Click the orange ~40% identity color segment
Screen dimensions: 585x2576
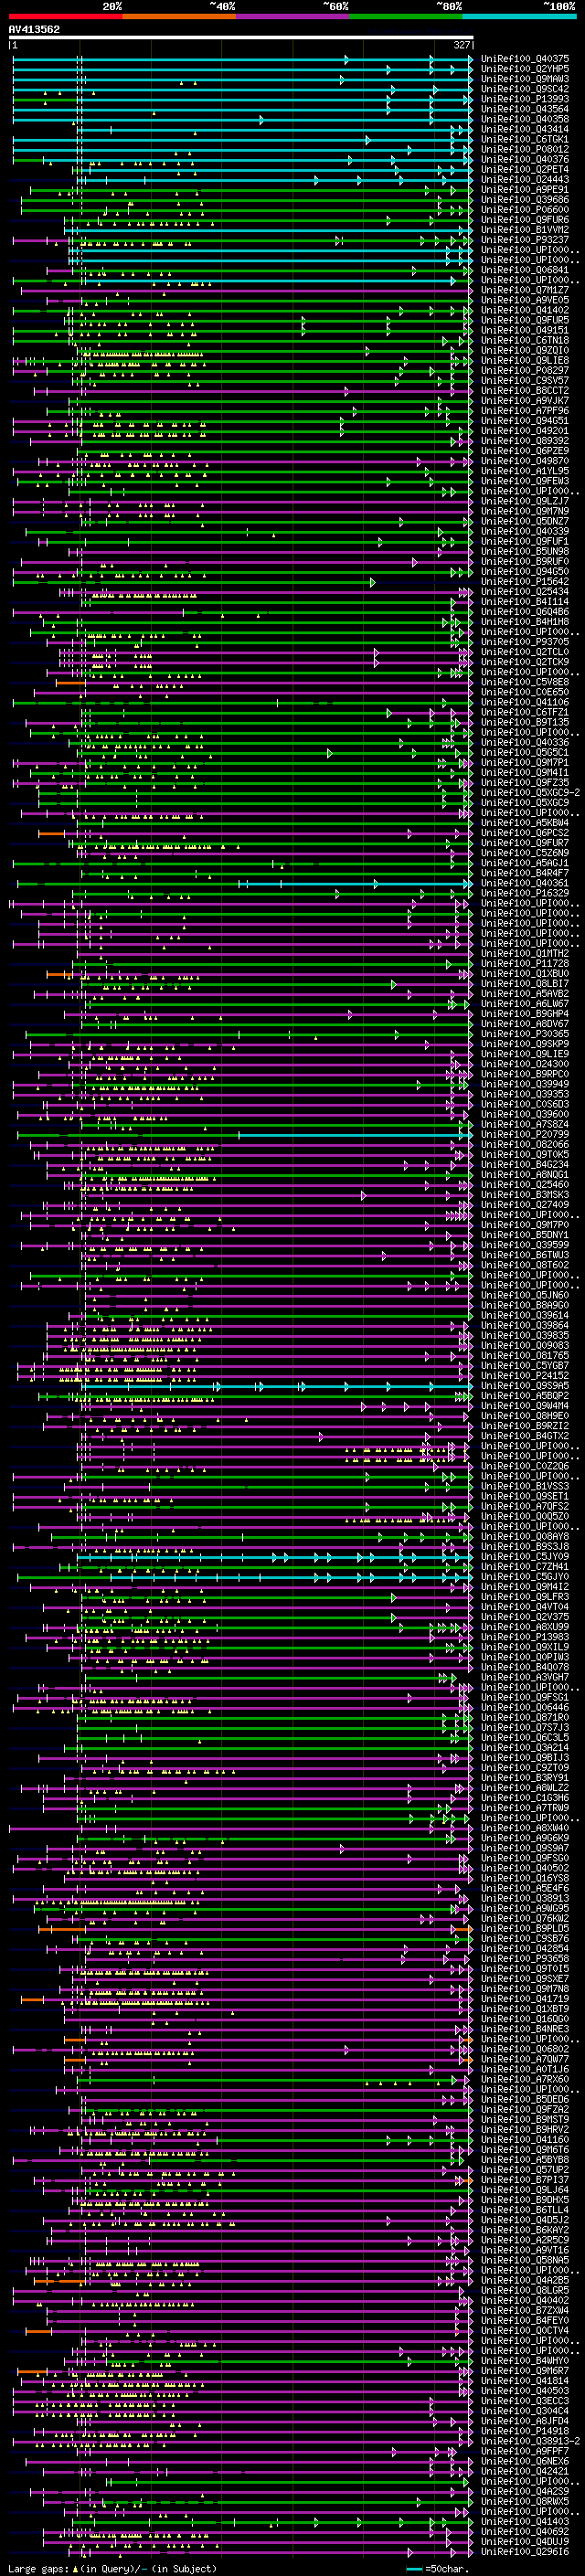[x=179, y=16]
